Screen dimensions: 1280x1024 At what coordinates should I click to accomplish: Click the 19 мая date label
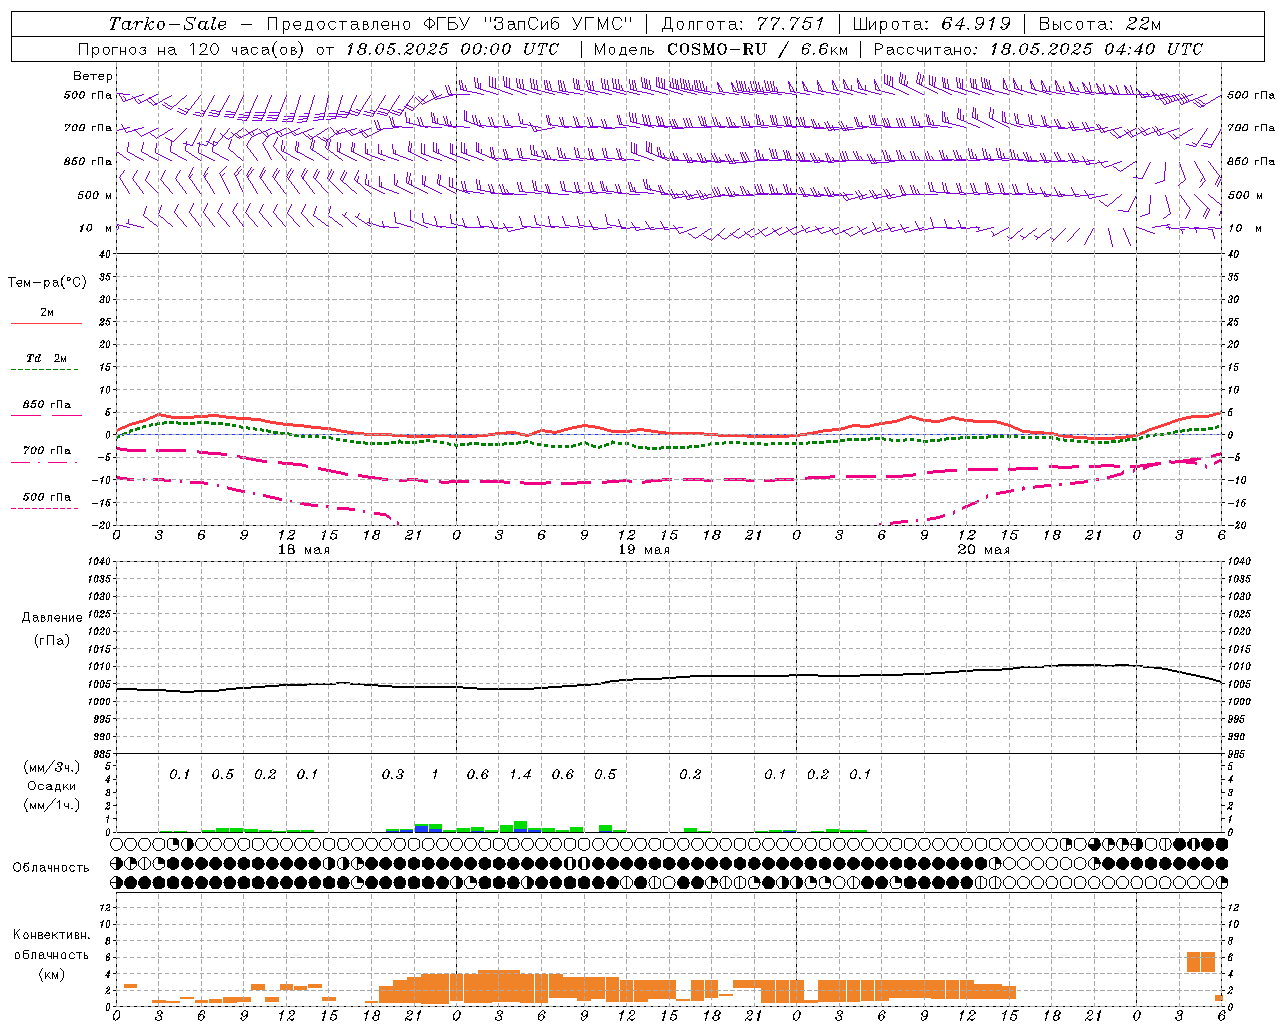pos(643,550)
